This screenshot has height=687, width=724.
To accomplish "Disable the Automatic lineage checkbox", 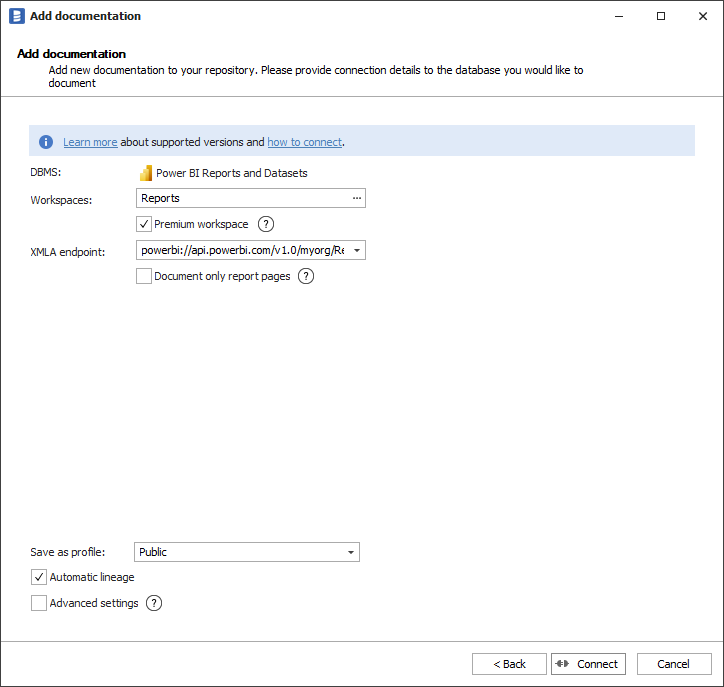I will 39,577.
